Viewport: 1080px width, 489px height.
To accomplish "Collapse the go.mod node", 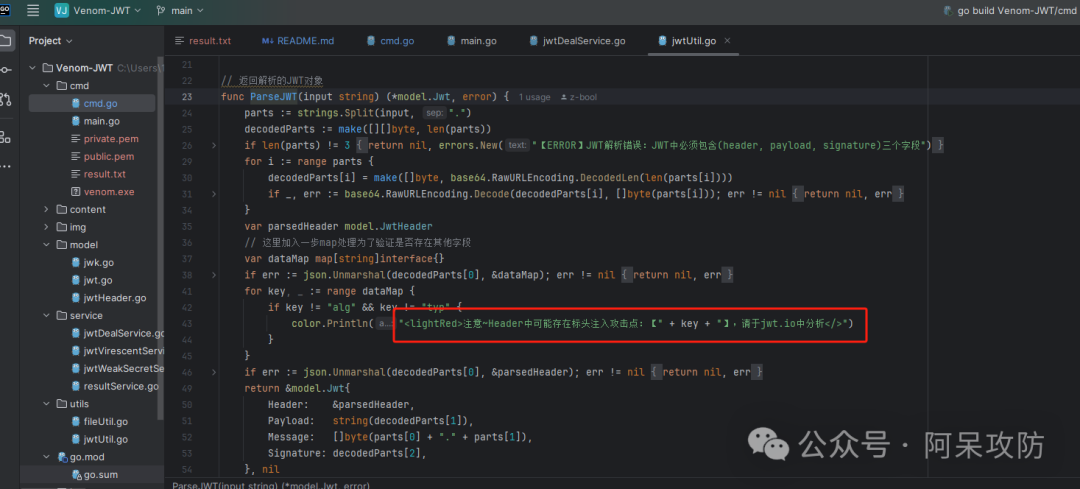I will [x=46, y=457].
